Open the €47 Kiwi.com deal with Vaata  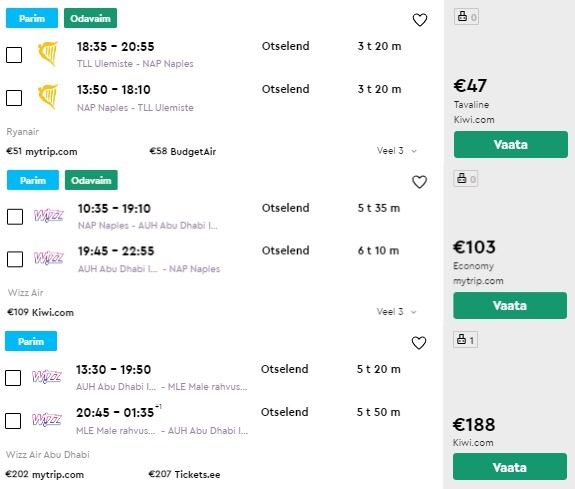coord(510,145)
